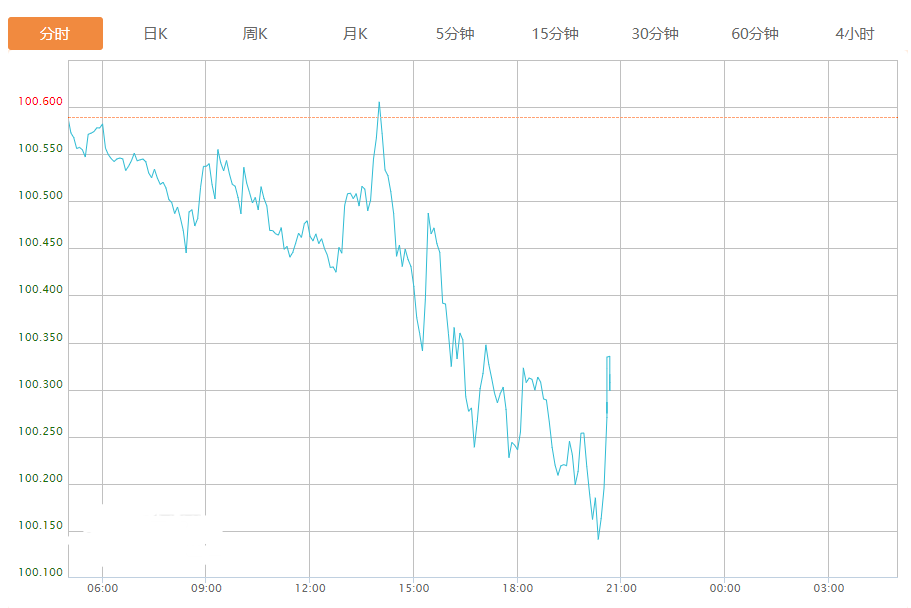Open the 周K chart tab
This screenshot has height=608, width=911.
coord(255,34)
